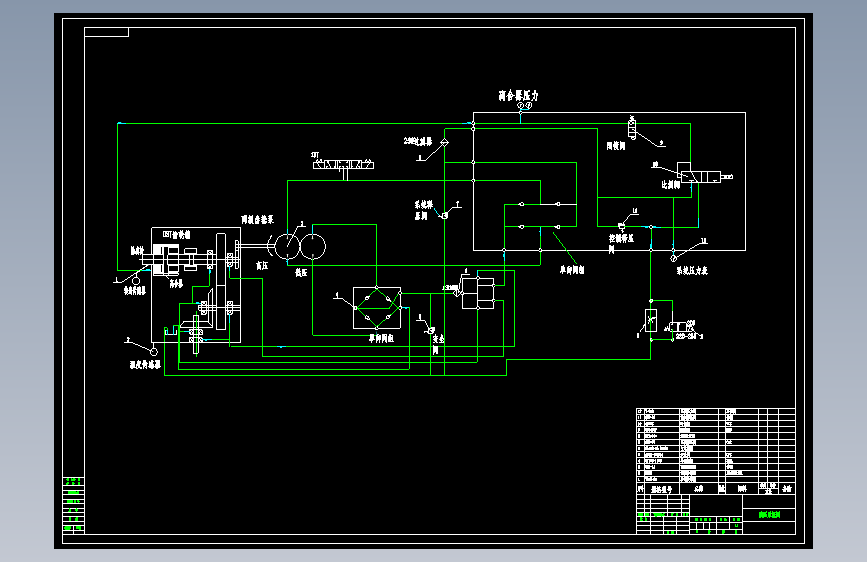
Task: Select the system relief valve symbol
Action: coord(445,215)
